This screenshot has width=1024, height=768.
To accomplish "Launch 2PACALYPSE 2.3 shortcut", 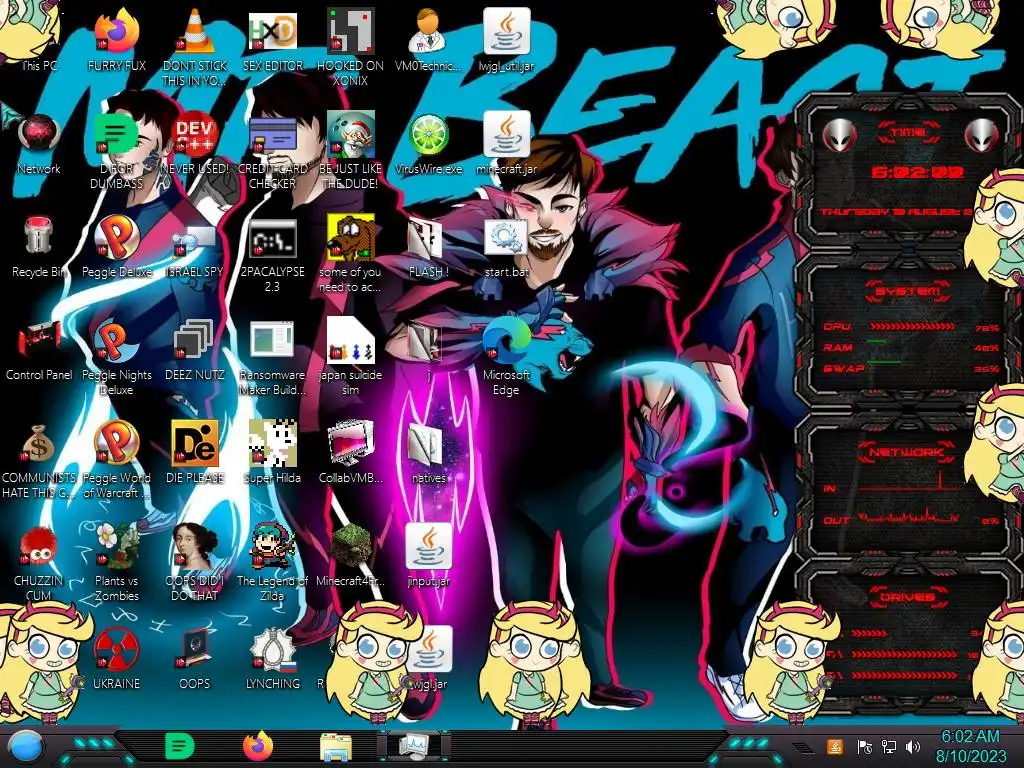I will [x=273, y=253].
